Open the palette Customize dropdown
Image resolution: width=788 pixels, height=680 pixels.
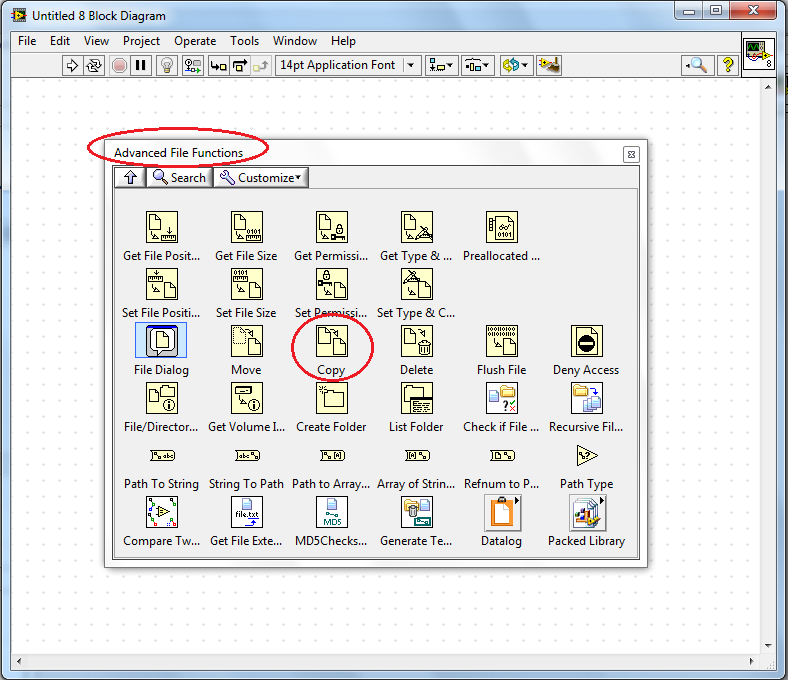pos(261,177)
